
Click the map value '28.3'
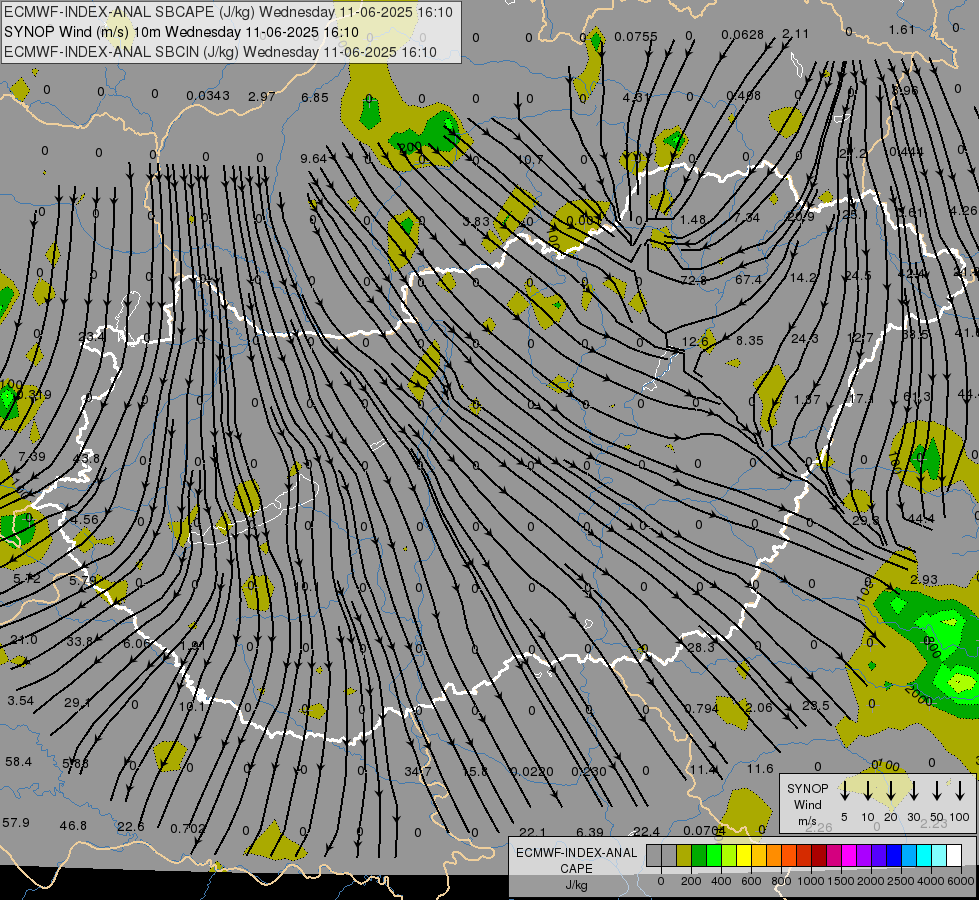(x=701, y=648)
